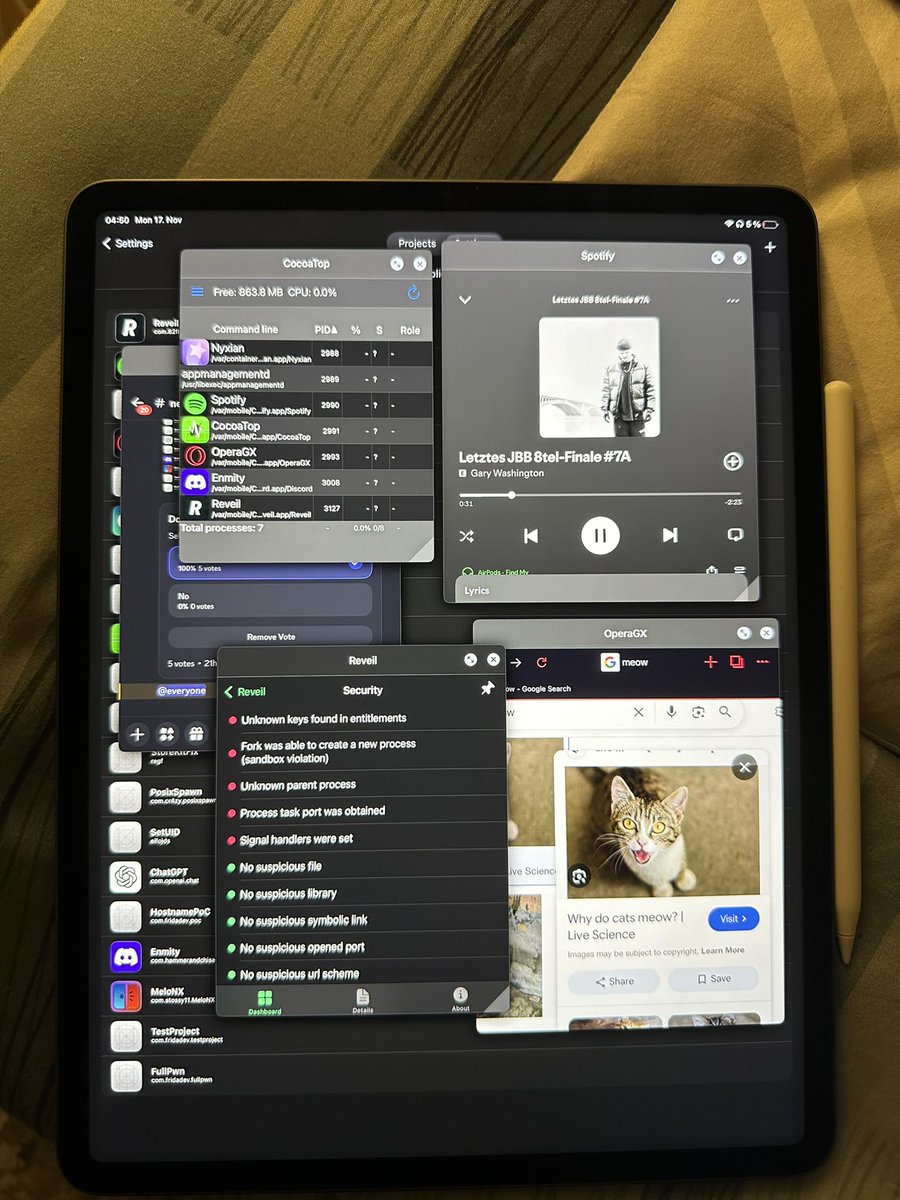Toggle the pin icon in Reveil
This screenshot has height=1200, width=900.
point(487,689)
